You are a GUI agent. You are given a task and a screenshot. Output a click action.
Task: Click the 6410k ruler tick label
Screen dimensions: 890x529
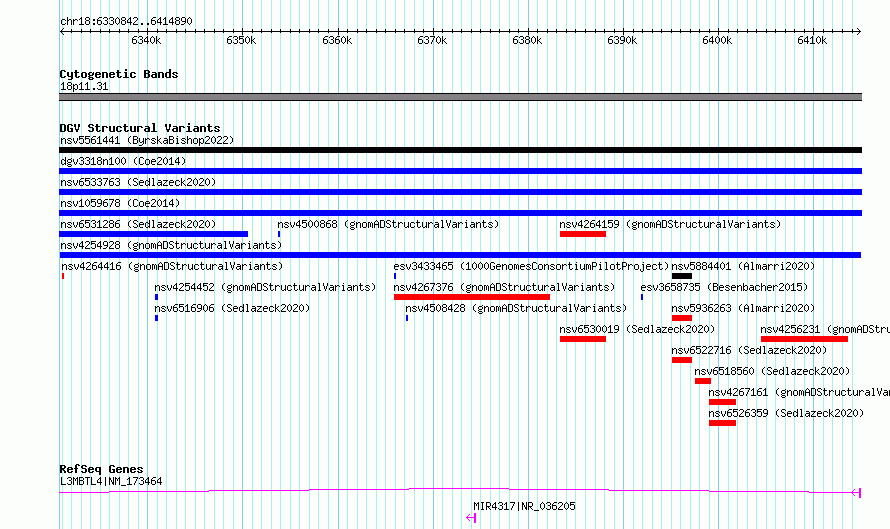pyautogui.click(x=812, y=40)
